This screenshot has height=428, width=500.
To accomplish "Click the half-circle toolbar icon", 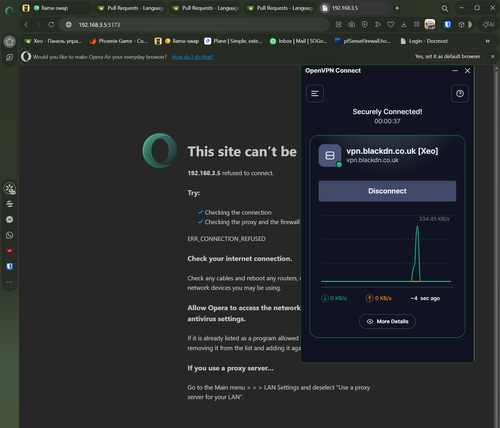I will [x=470, y=24].
